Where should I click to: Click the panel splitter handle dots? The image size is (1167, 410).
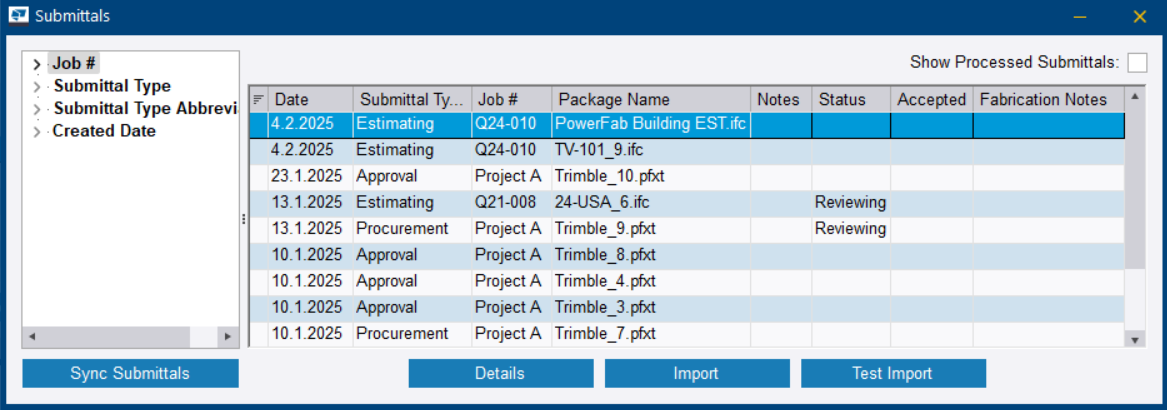243,219
